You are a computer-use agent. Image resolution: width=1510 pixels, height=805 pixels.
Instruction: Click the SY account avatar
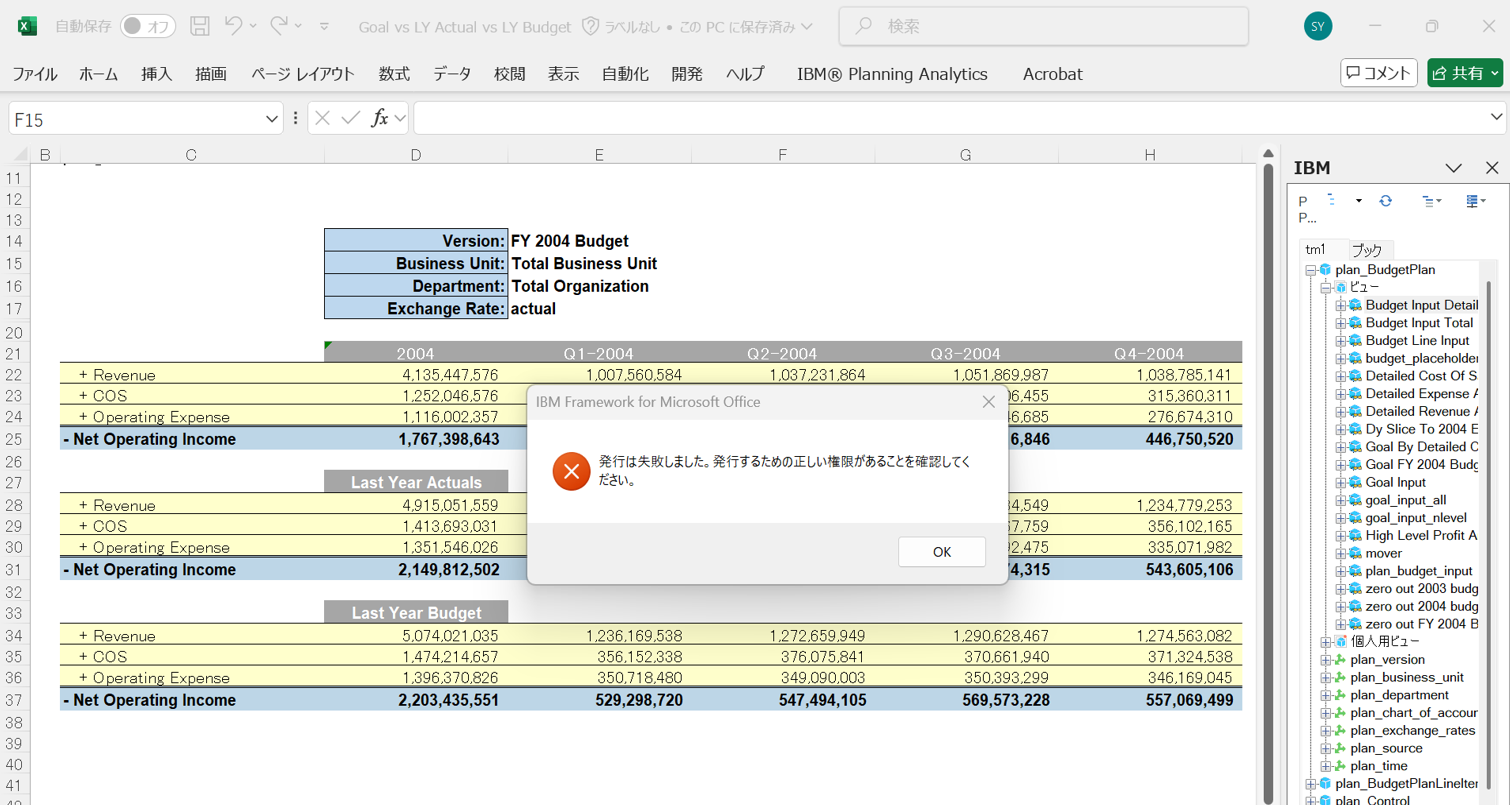click(1318, 27)
